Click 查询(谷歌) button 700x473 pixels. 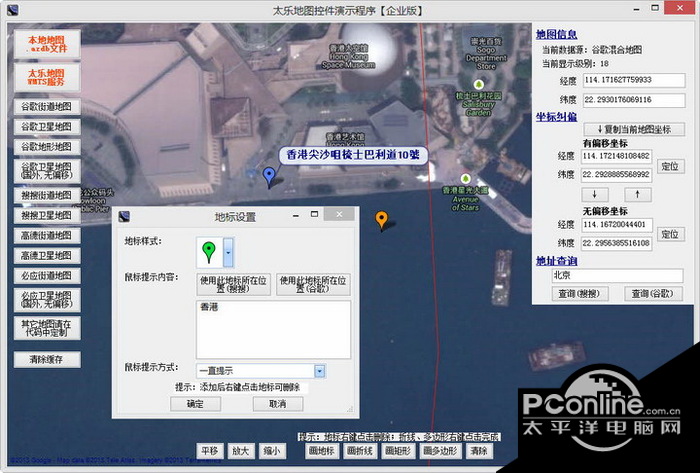[653, 294]
